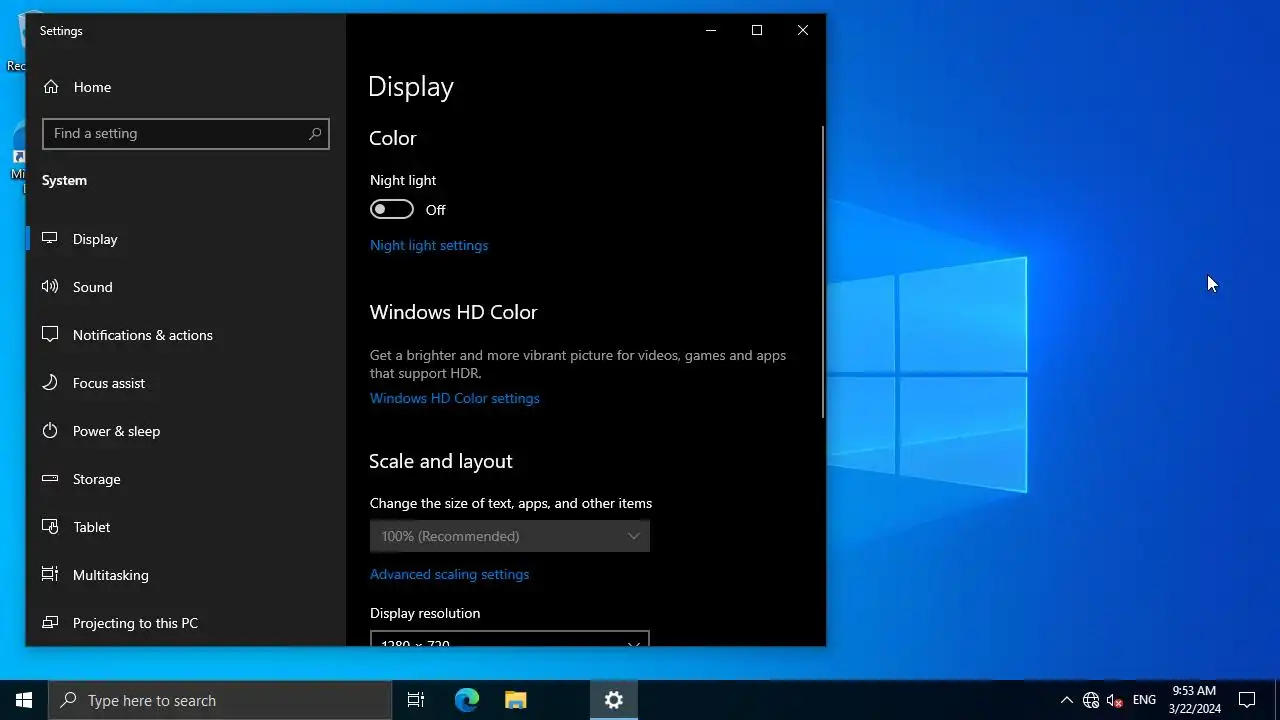Click the Settings gear taskbar button
This screenshot has width=1280, height=720.
(x=614, y=700)
